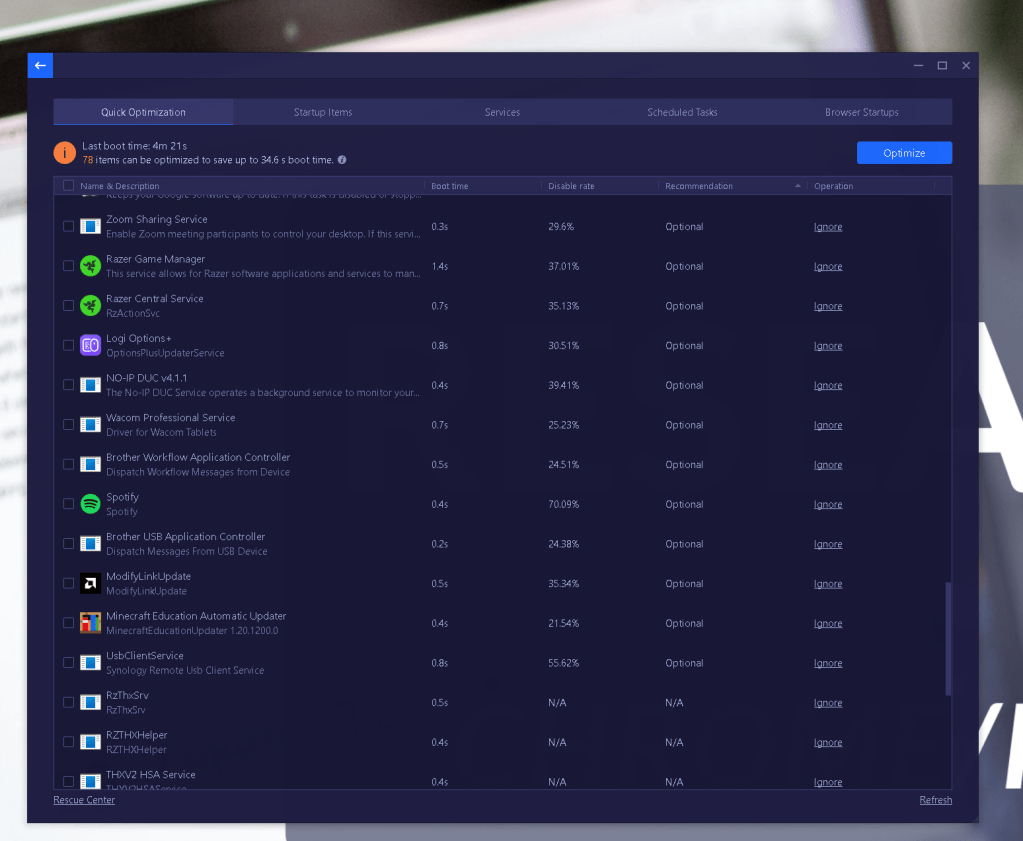Viewport: 1023px width, 841px height.
Task: Click the Zoom Sharing Service icon
Action: tap(90, 226)
